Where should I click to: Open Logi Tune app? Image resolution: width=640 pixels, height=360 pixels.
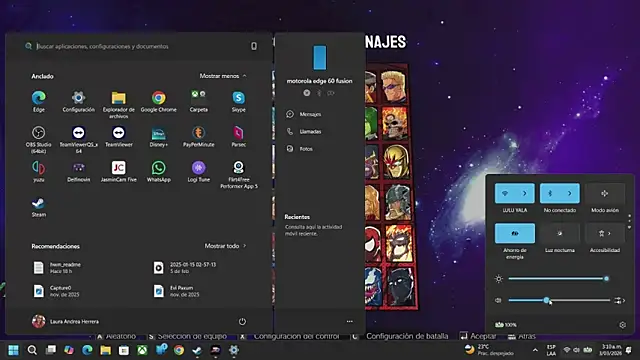pyautogui.click(x=199, y=171)
